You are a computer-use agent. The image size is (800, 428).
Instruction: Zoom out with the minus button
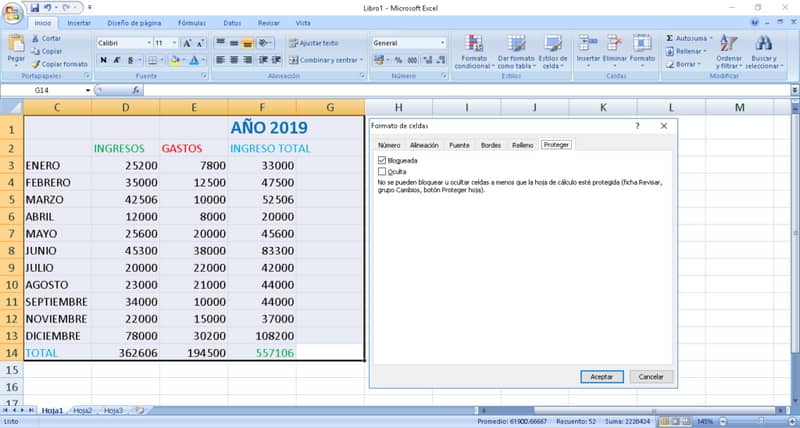tap(721, 422)
